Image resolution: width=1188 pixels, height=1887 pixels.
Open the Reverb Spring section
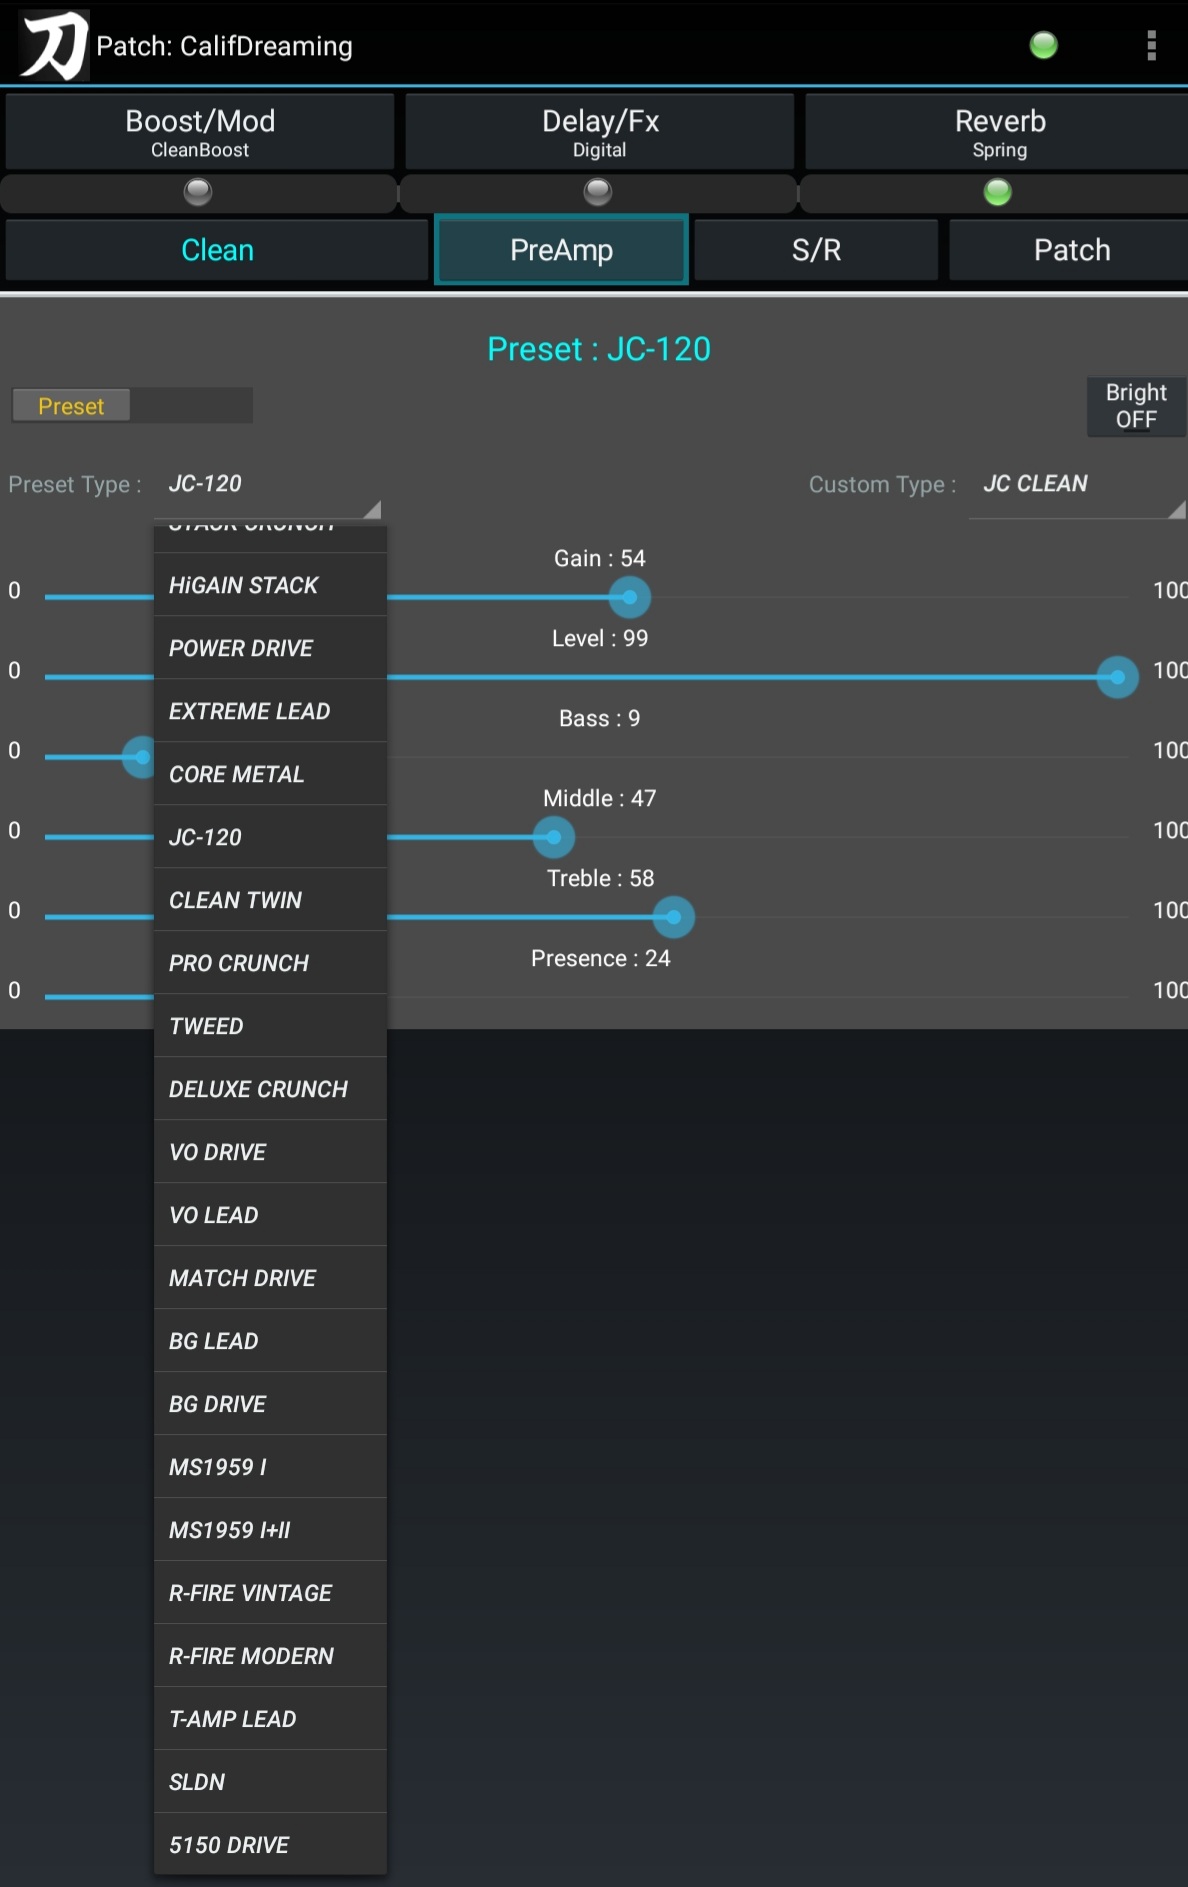[x=998, y=132]
